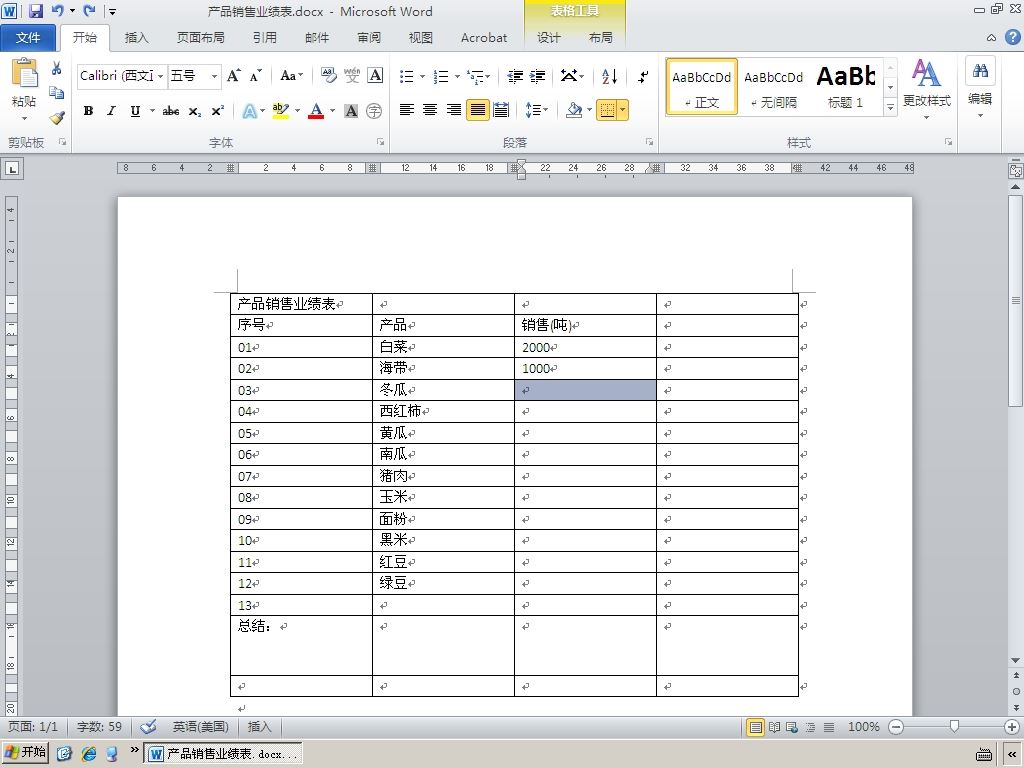The image size is (1024, 768).
Task: Open the 文件 File tab
Action: point(28,38)
